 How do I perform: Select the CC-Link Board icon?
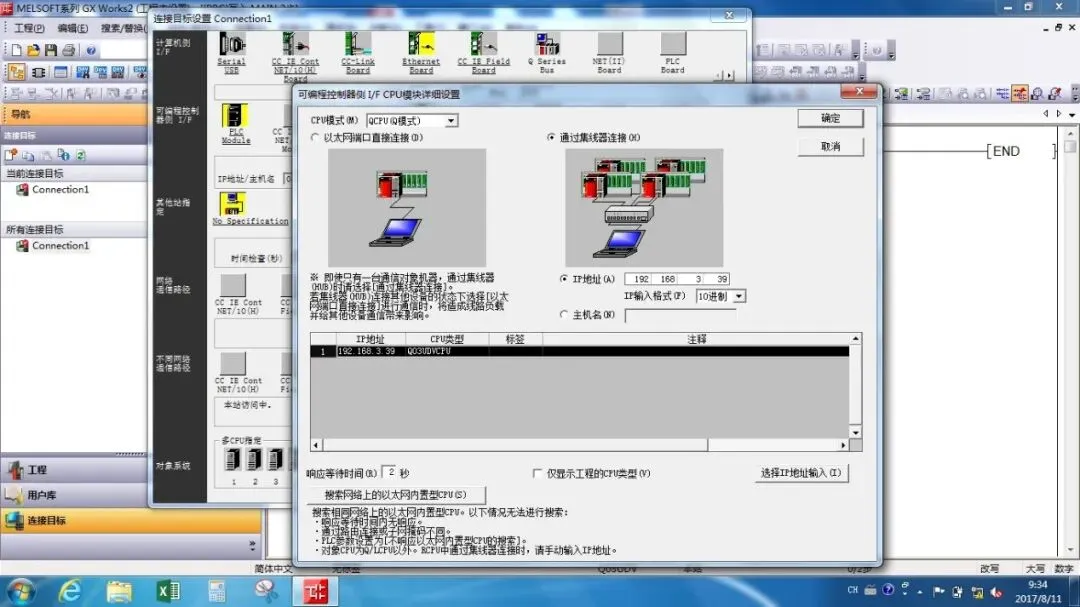coord(357,45)
